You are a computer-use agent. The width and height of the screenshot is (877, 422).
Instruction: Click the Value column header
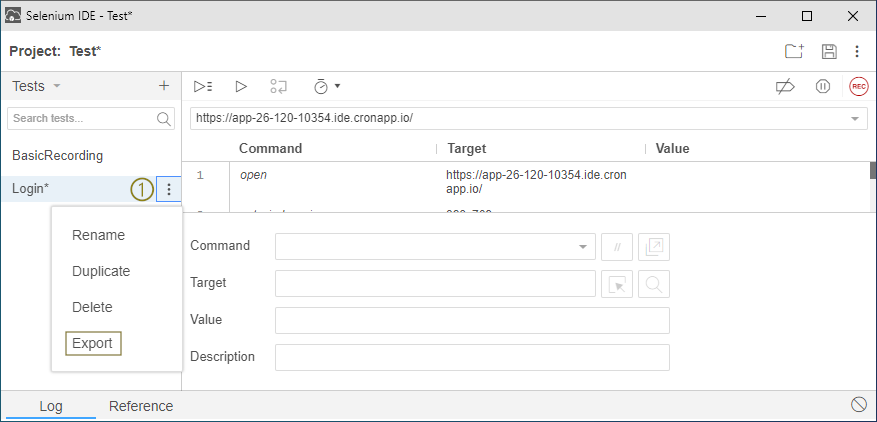(672, 148)
